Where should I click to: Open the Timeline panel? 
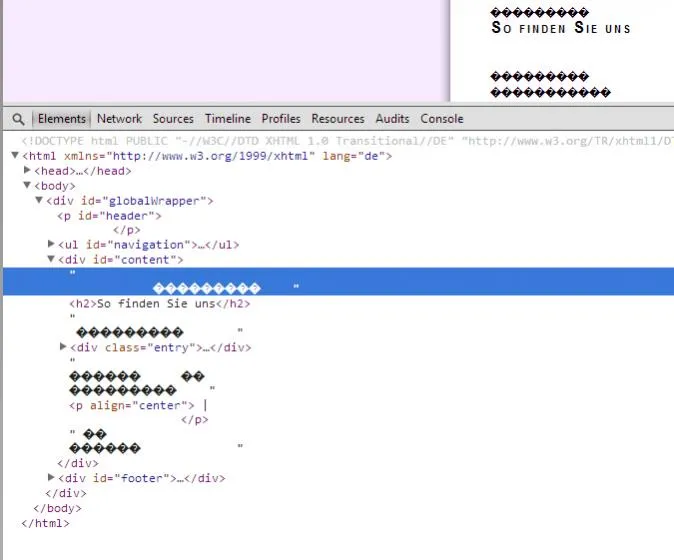[x=227, y=119]
